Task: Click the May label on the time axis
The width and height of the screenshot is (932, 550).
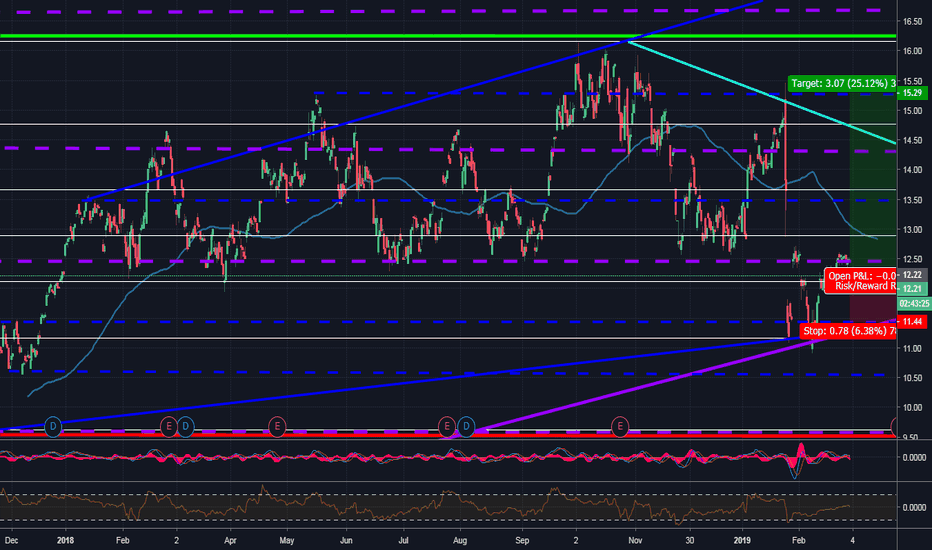Action: (x=286, y=540)
